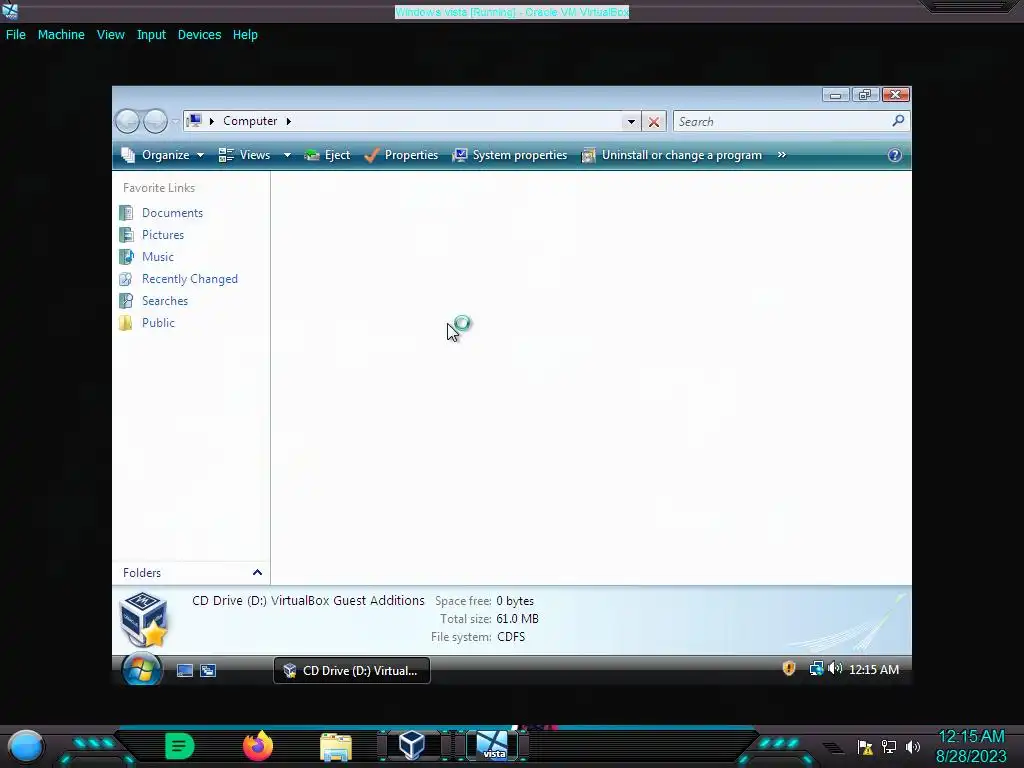Screen dimensions: 1024x768
Task: Open the address bar history dropdown
Action: [x=631, y=121]
